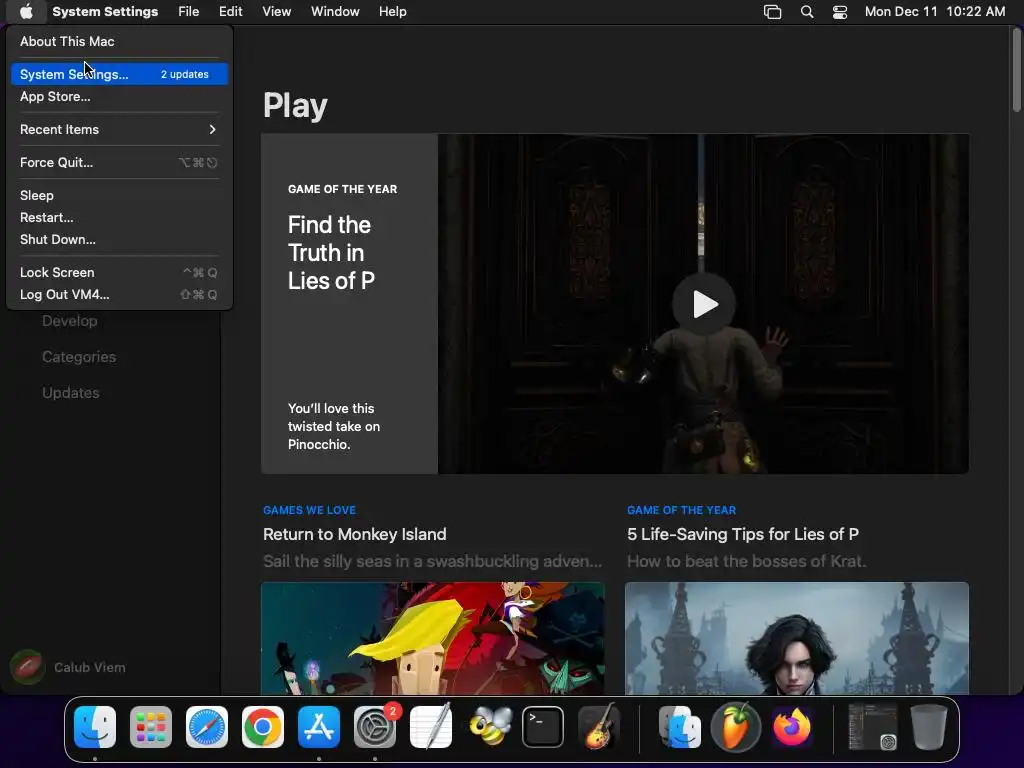Choose About This Mac

(119, 41)
